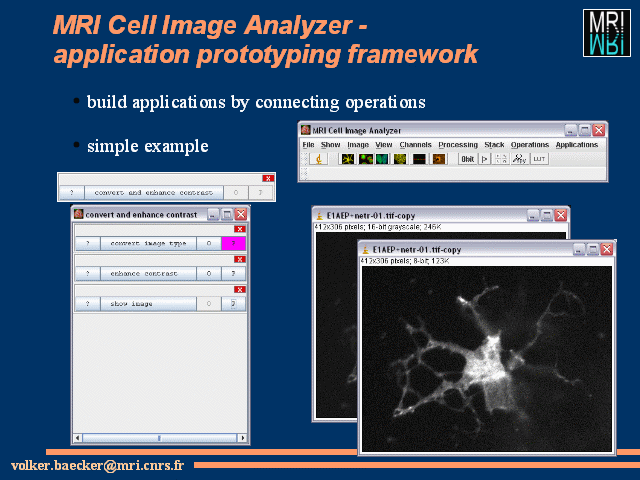Click the yellow textured tissue toolbar icon
Screen dimensions: 640x480
click(400, 159)
